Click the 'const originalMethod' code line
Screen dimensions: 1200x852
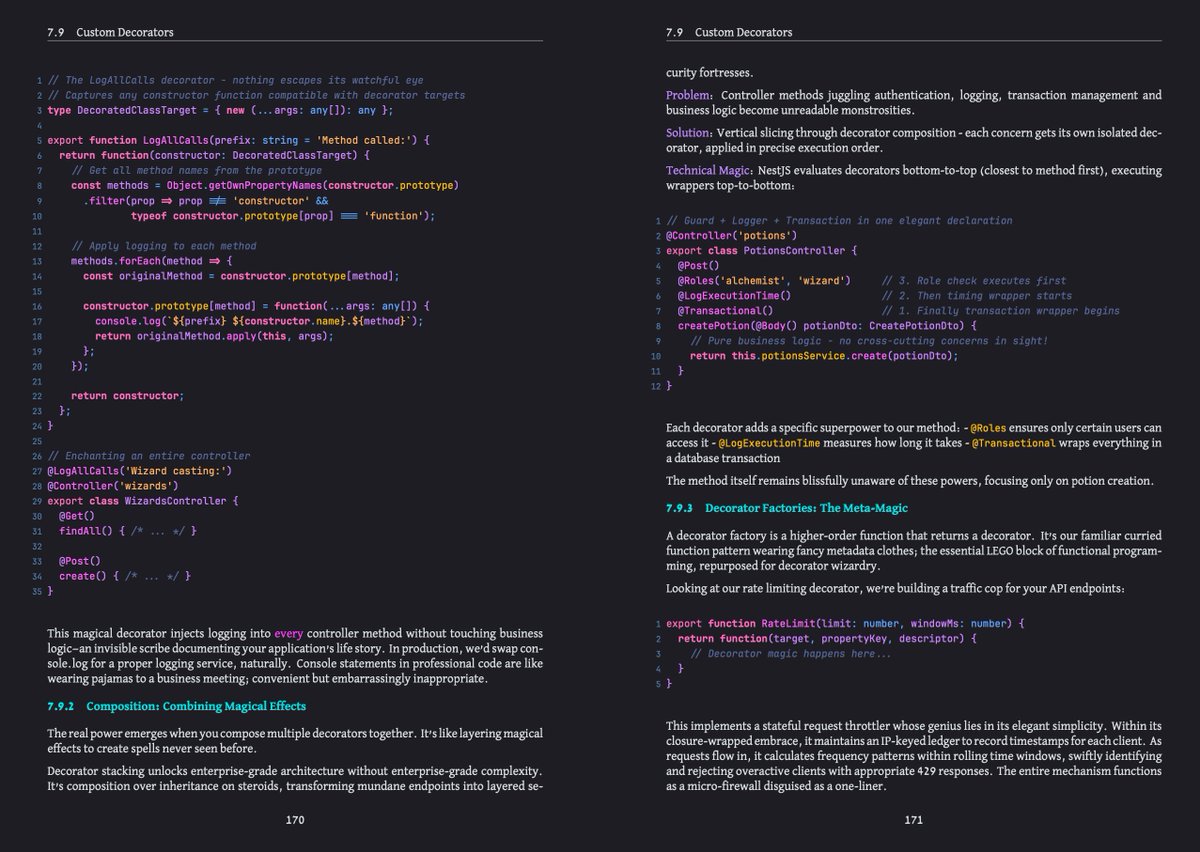point(241,275)
